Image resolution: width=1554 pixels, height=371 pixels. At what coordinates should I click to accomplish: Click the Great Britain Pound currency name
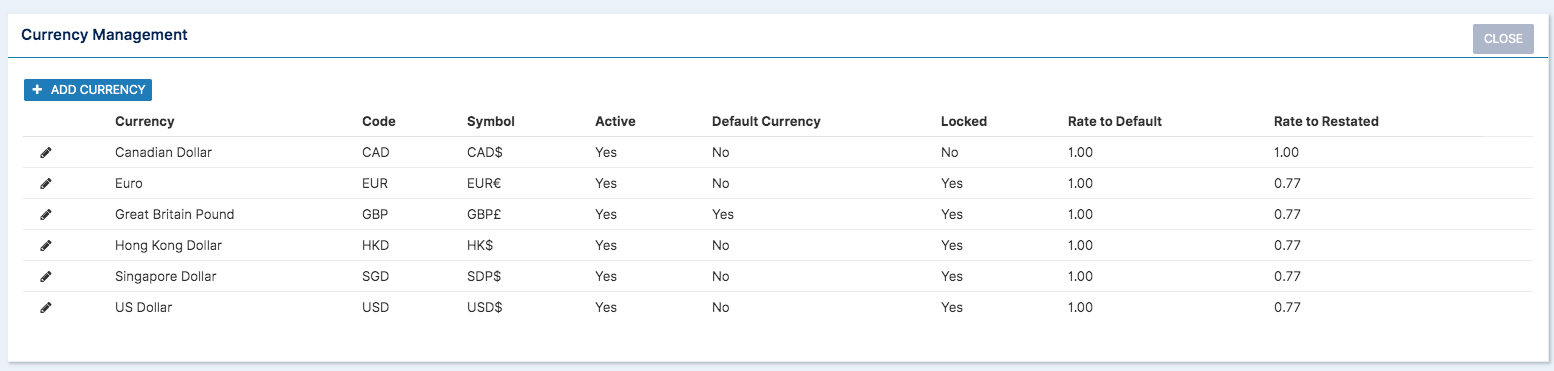tap(175, 214)
